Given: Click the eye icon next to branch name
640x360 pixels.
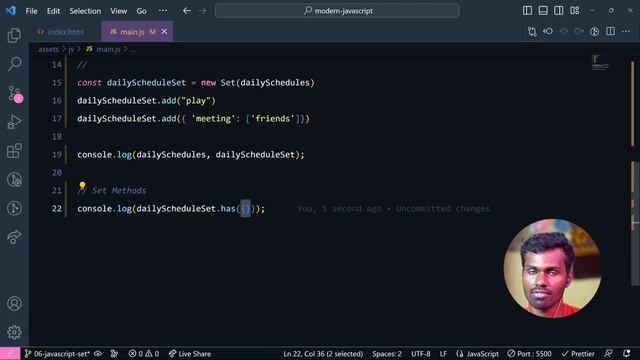Looking at the screenshot, I should (x=98, y=354).
